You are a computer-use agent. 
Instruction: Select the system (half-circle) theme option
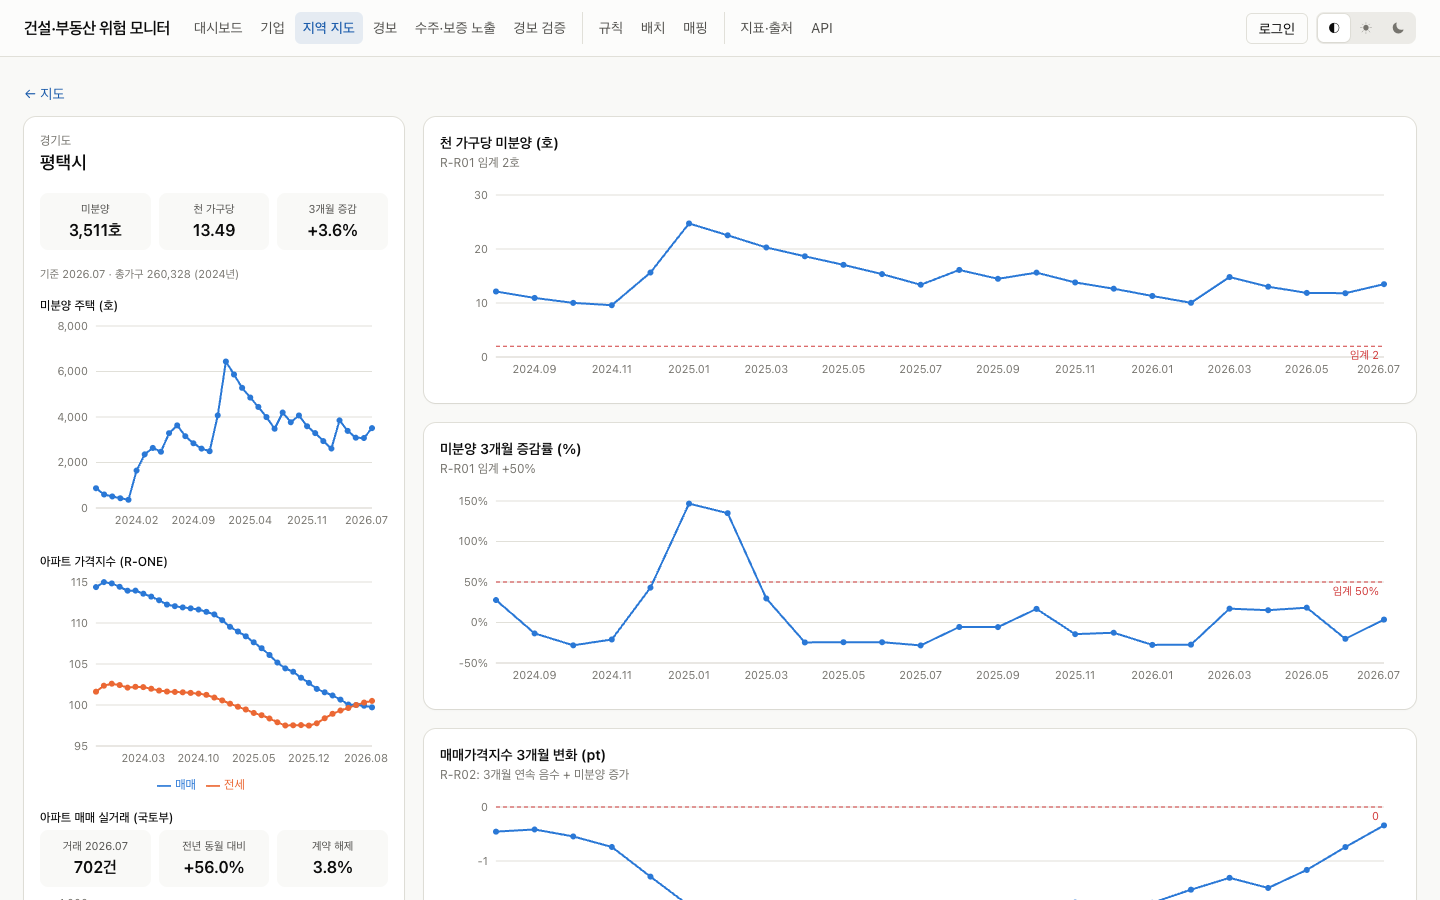[x=1334, y=28]
